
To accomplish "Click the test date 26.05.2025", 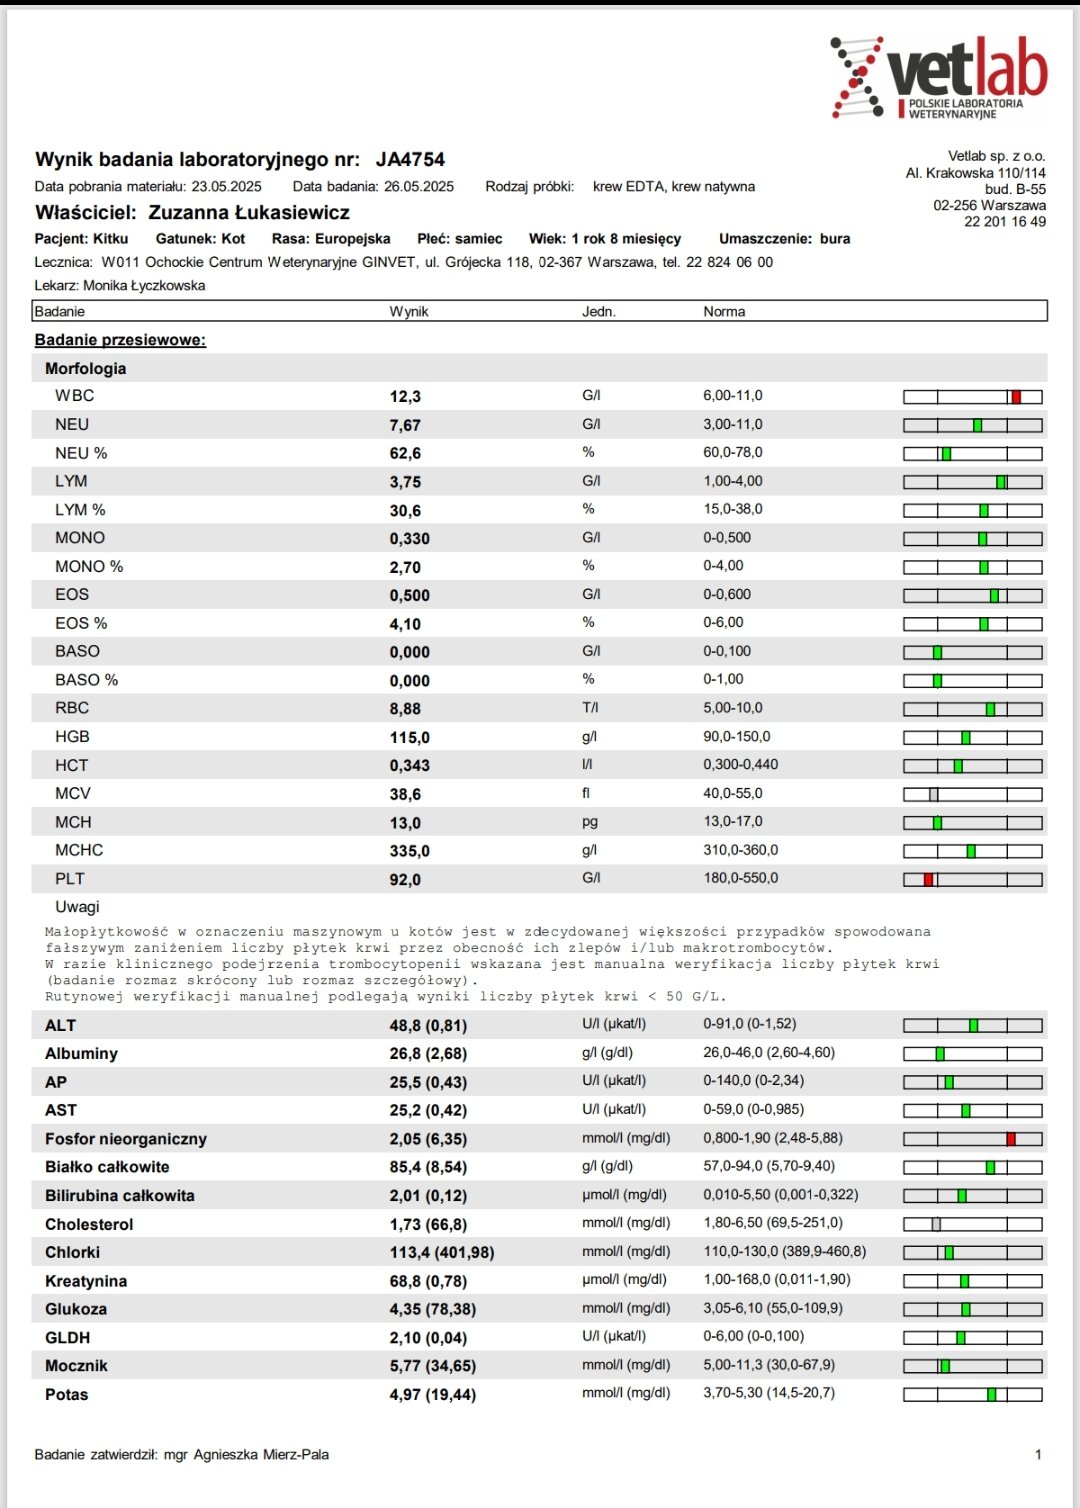I will pos(419,187).
